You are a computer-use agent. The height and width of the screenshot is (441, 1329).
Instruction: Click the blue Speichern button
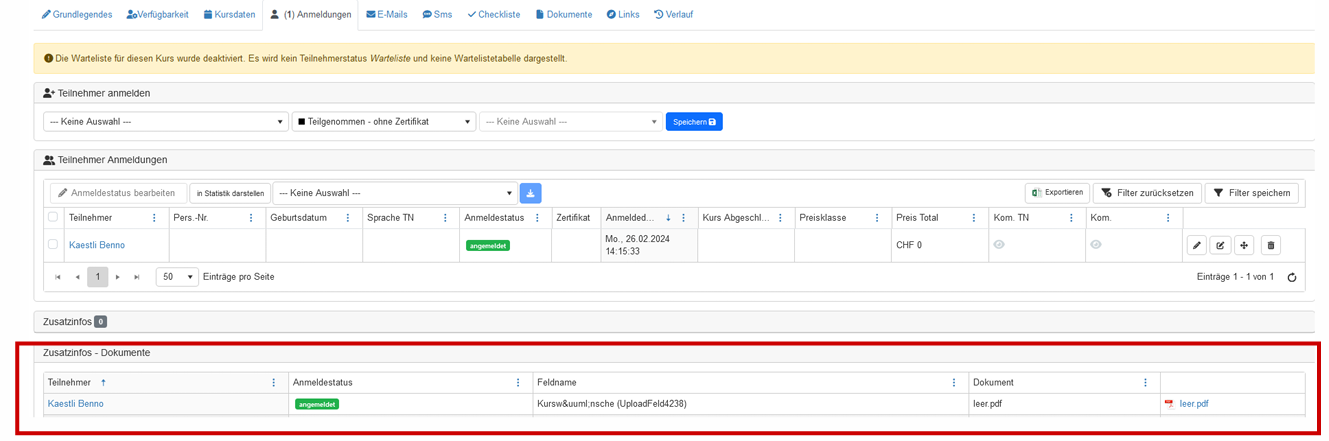694,122
